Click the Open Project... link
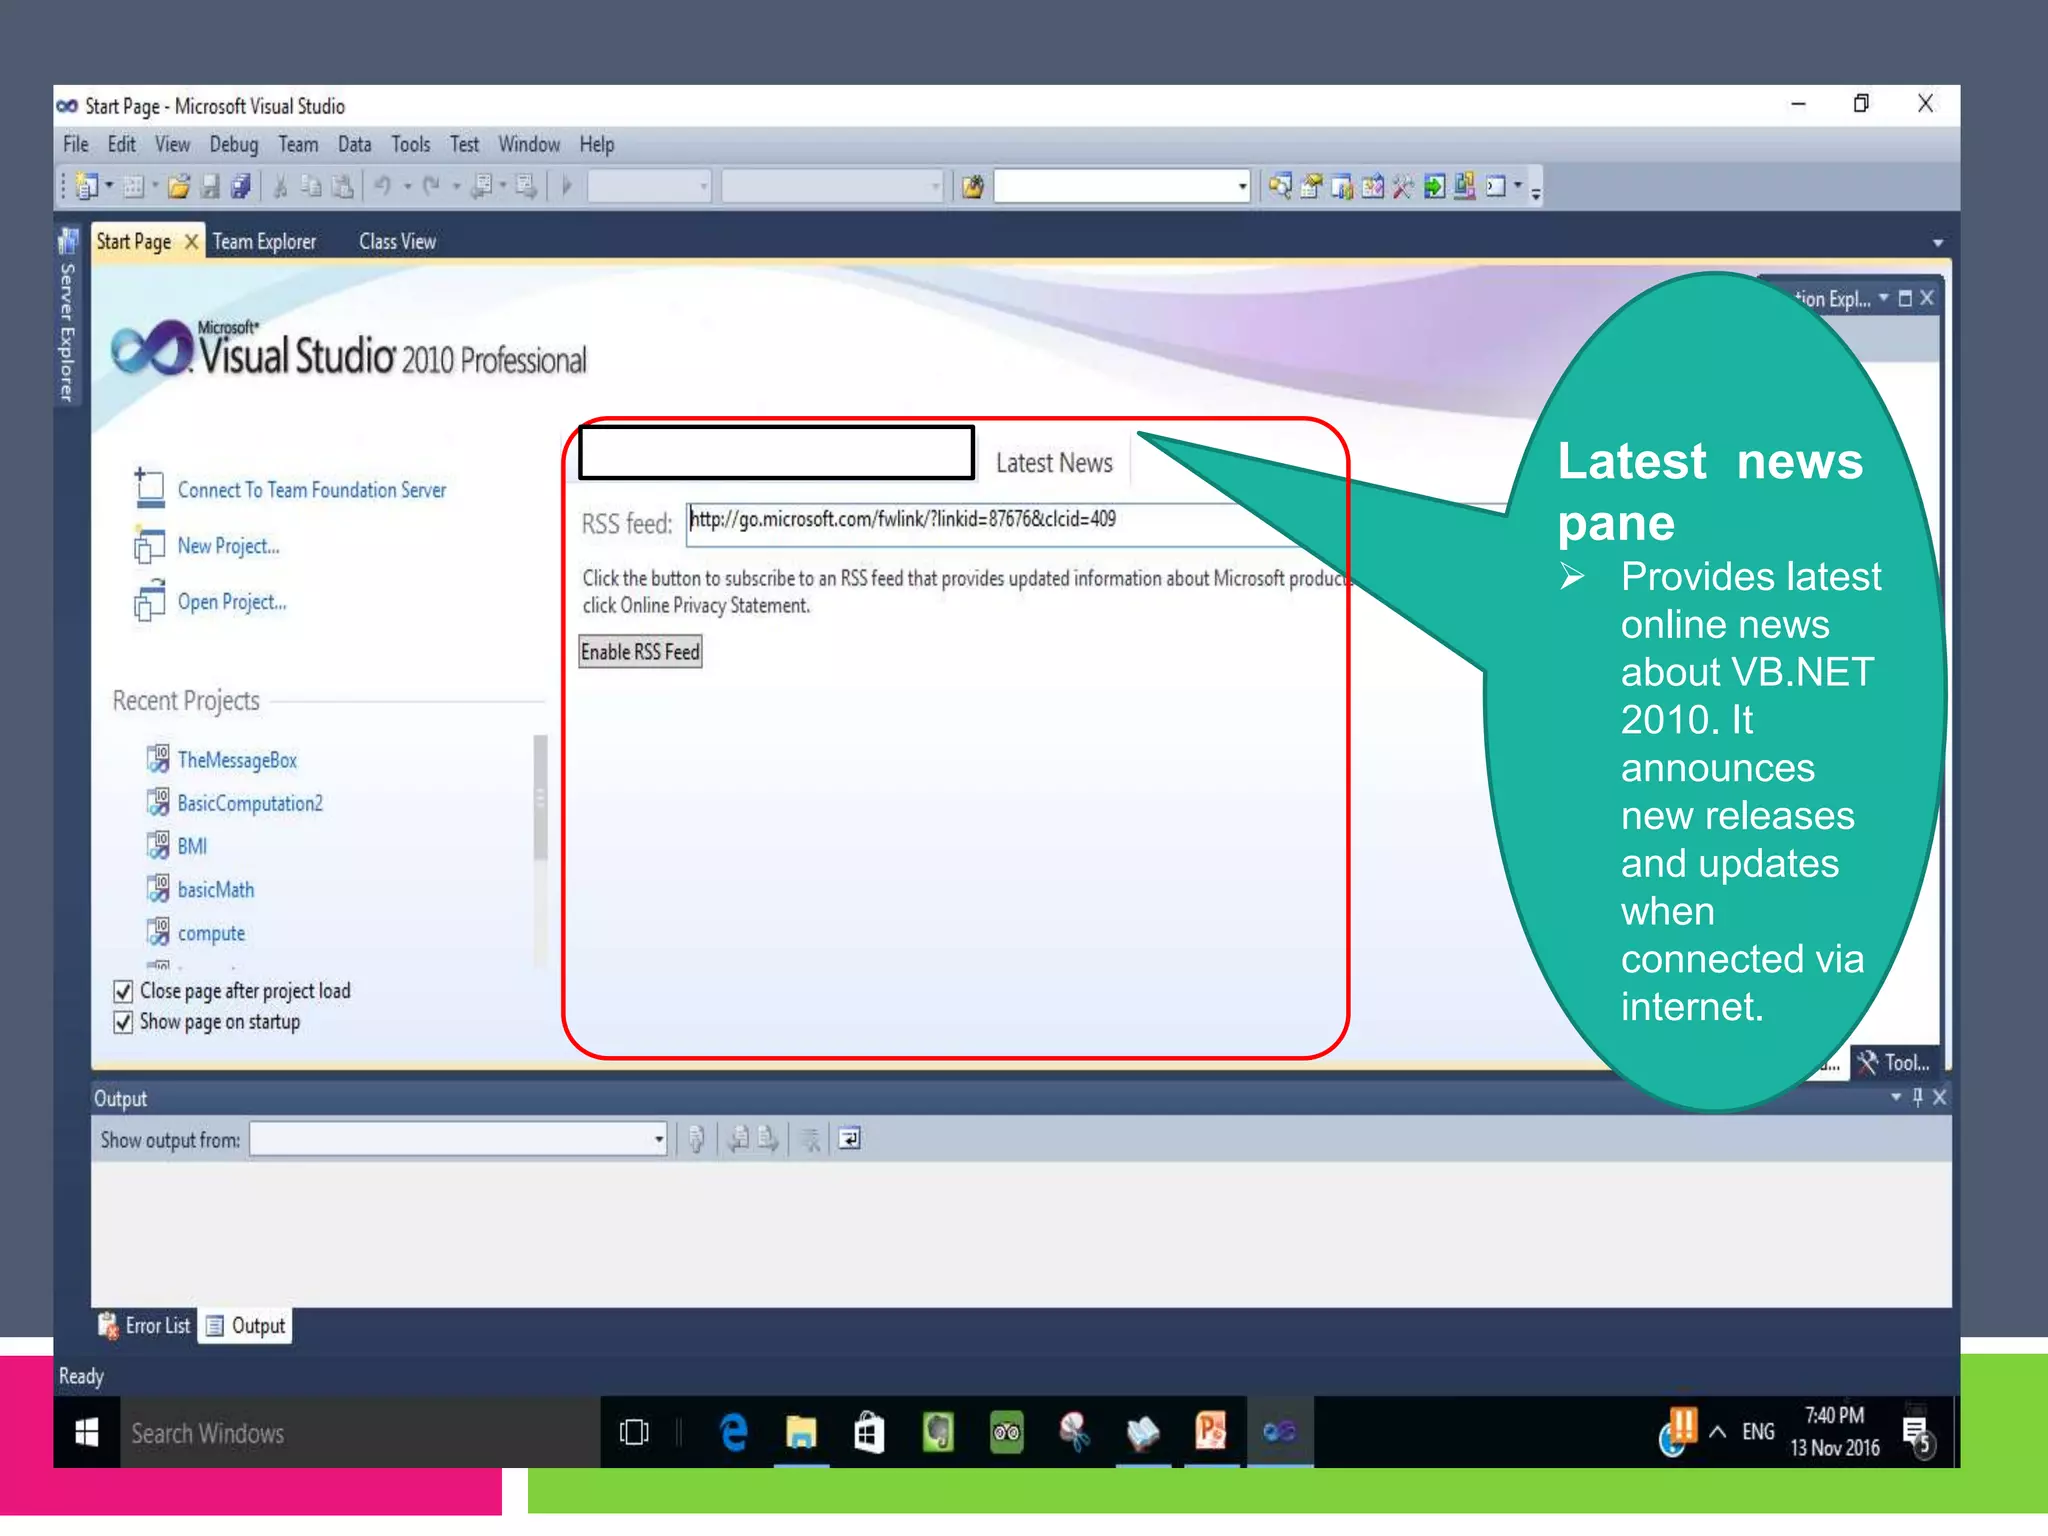The image size is (2048, 1536). tap(232, 602)
